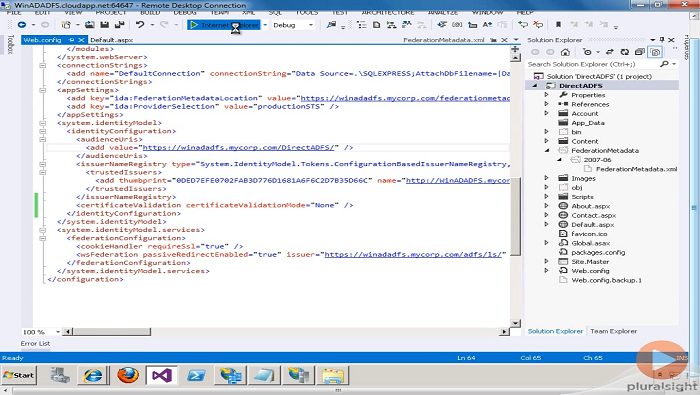Screen dimensions: 700x395
Task: Switch to the Web.config editor tab
Action: pyautogui.click(x=42, y=40)
